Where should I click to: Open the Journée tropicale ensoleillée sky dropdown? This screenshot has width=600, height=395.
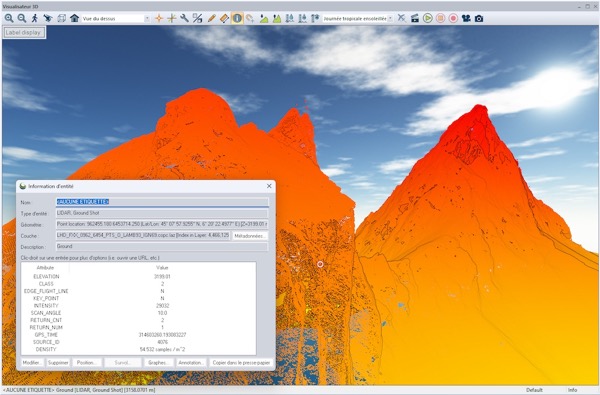(x=358, y=18)
